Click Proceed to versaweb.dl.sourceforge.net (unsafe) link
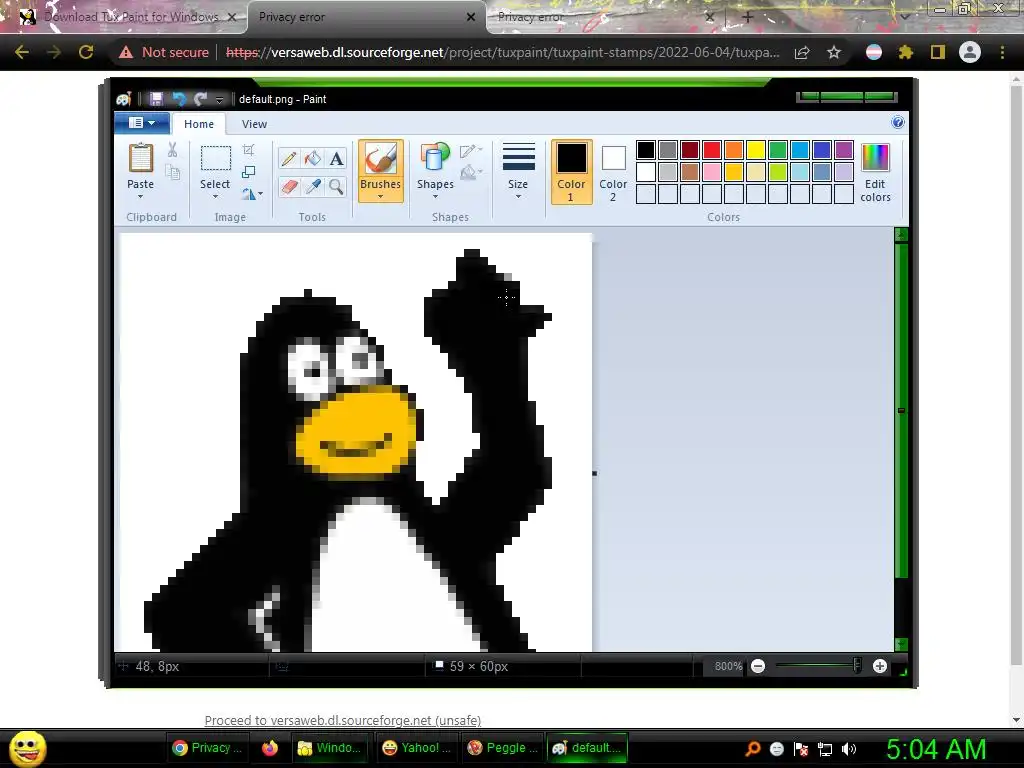Screen dimensions: 1024x768 (343, 720)
